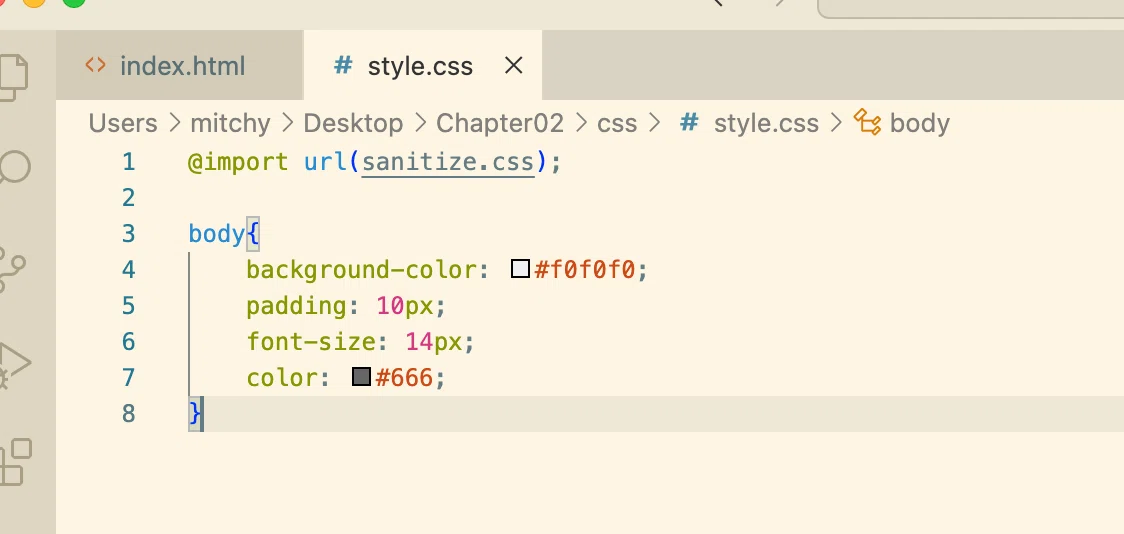This screenshot has height=534, width=1124.
Task: Open the Chapter02 breadcrumb
Action: coord(500,123)
